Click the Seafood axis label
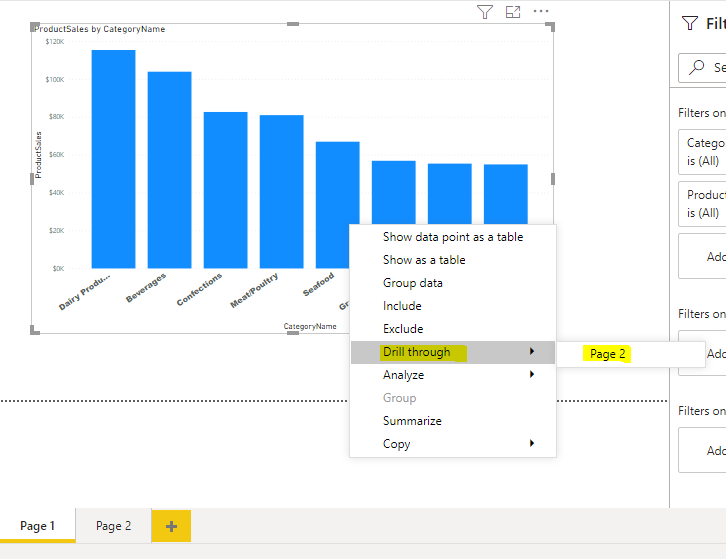The width and height of the screenshot is (726, 559). point(319,284)
